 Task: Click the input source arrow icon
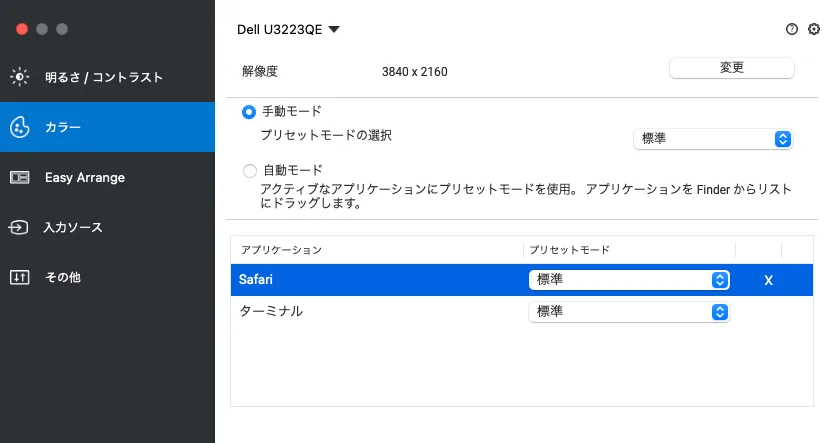coord(18,228)
